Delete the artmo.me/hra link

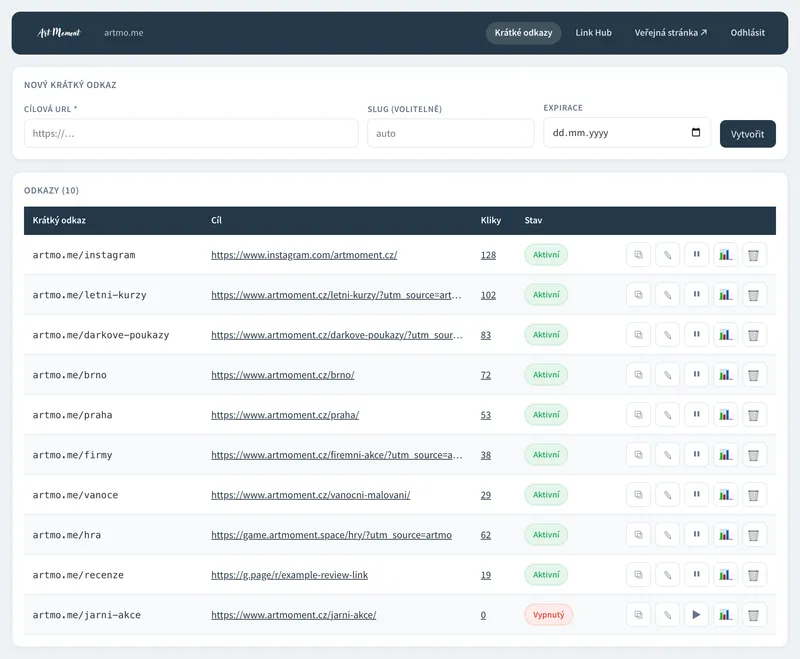(754, 535)
